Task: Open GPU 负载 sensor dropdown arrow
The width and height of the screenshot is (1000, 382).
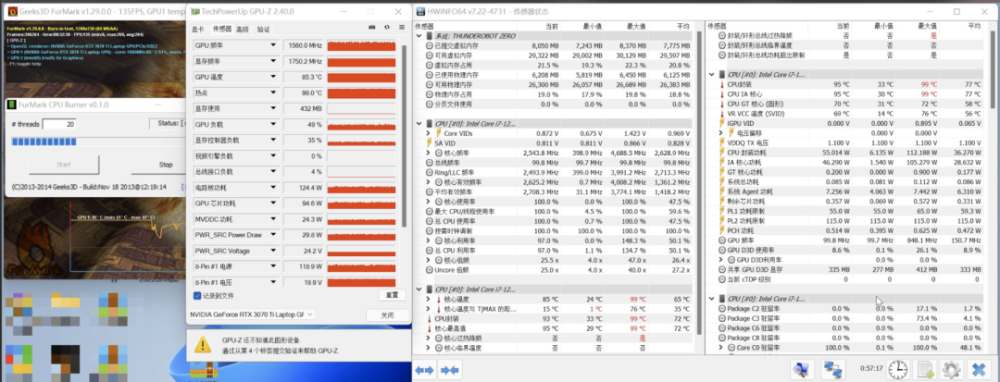Action: 274,124
